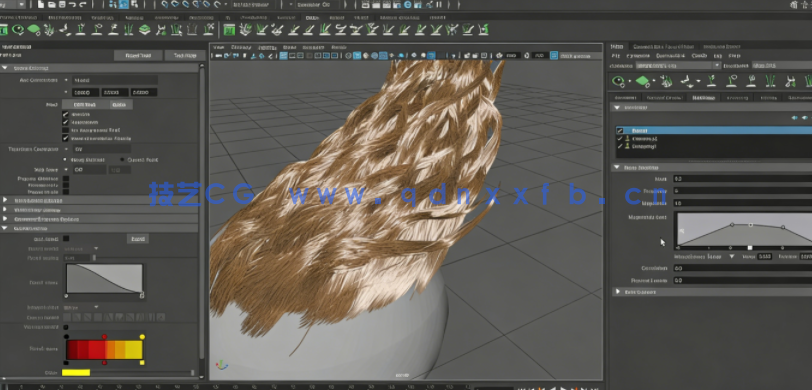Click the last blue highlighted icon in viewport toolbar
Screen dimensions: 812x390
(554, 55)
